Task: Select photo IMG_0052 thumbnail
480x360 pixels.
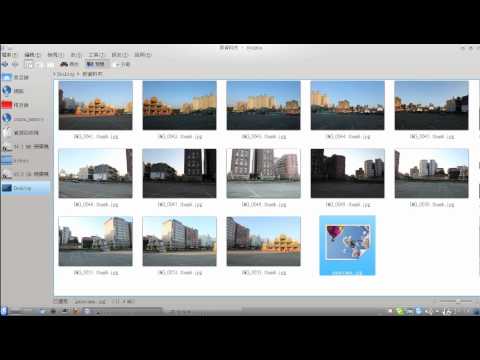Action: (180, 241)
